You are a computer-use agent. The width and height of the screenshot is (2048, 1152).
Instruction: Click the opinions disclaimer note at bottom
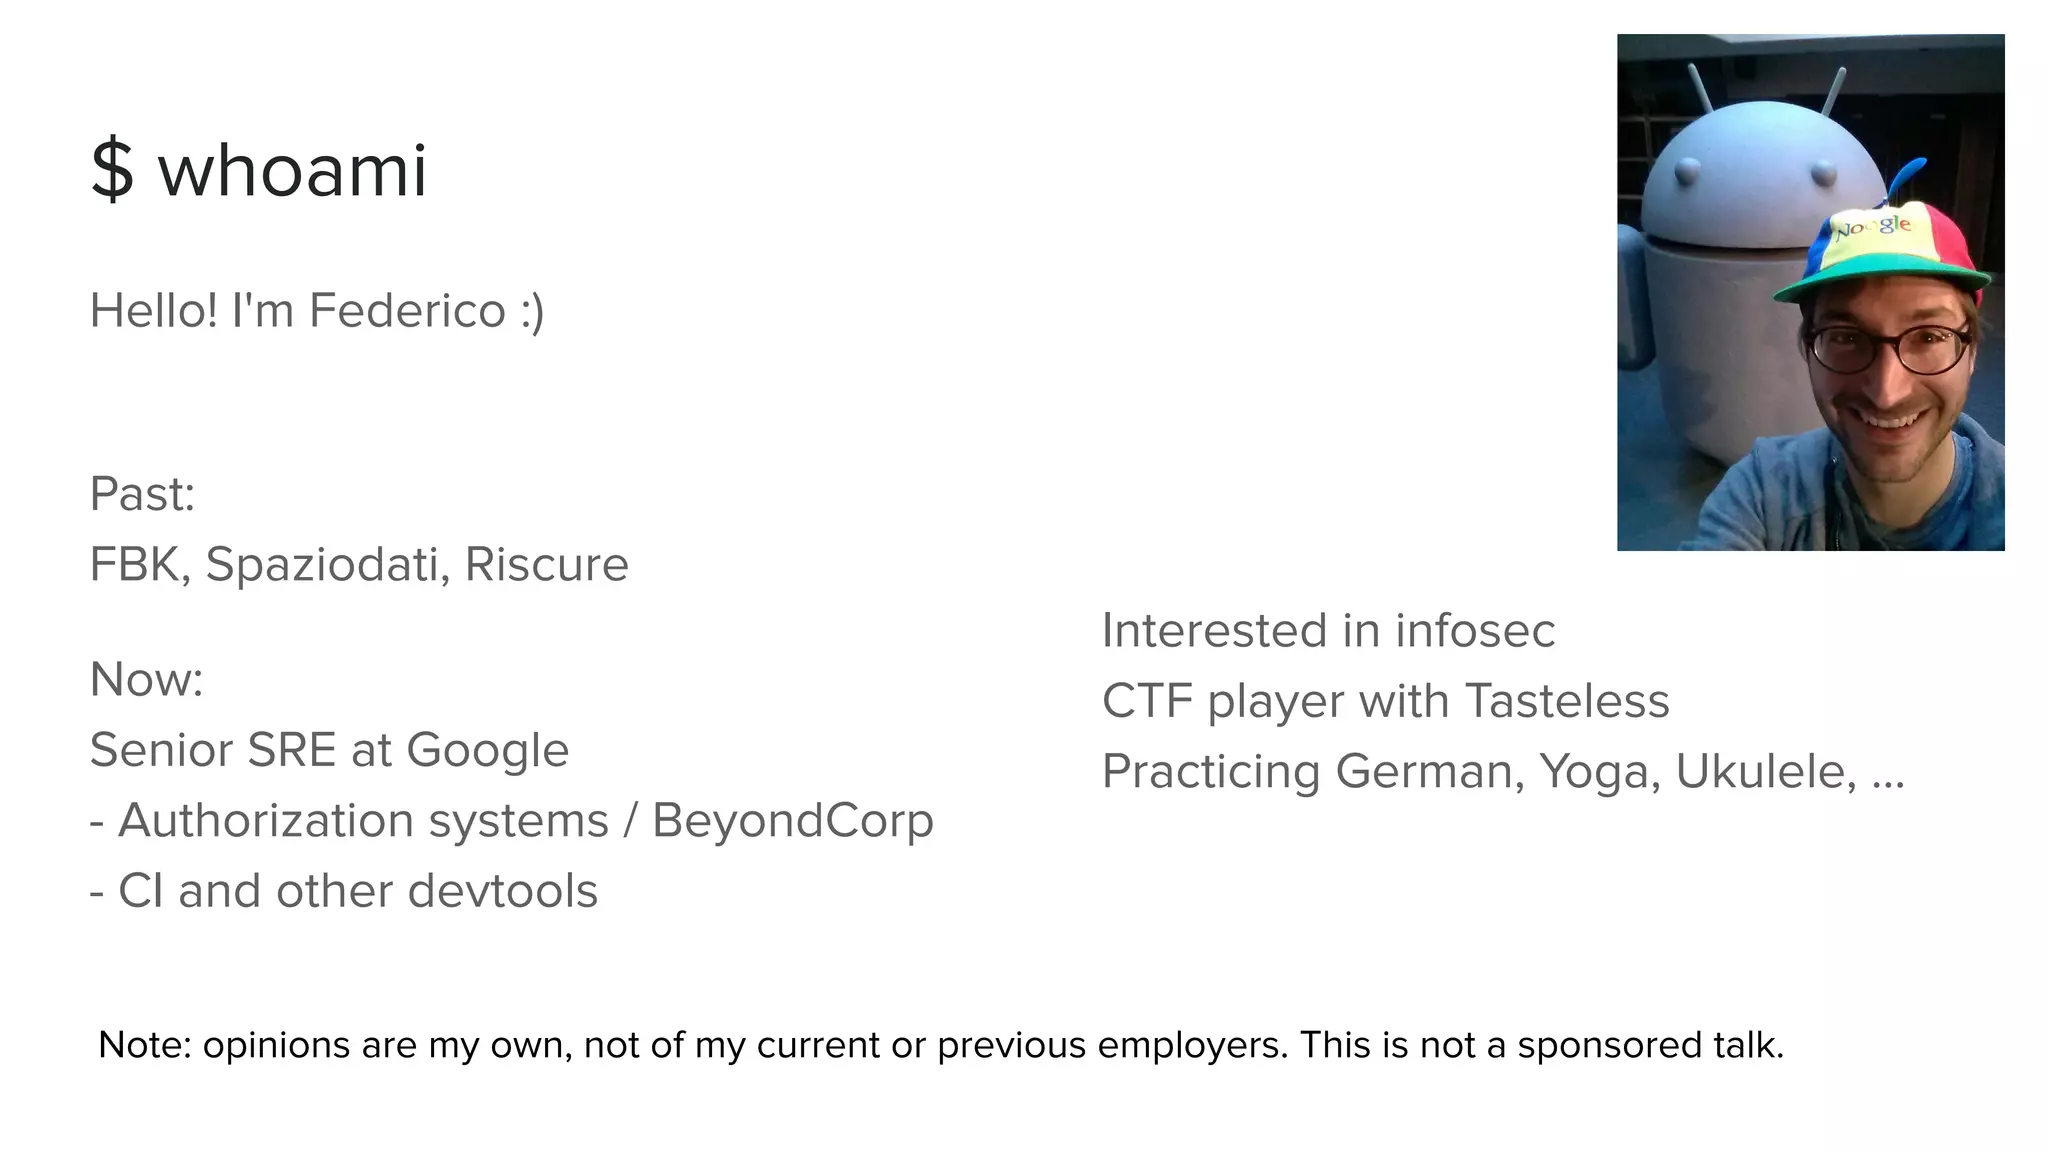[941, 1045]
